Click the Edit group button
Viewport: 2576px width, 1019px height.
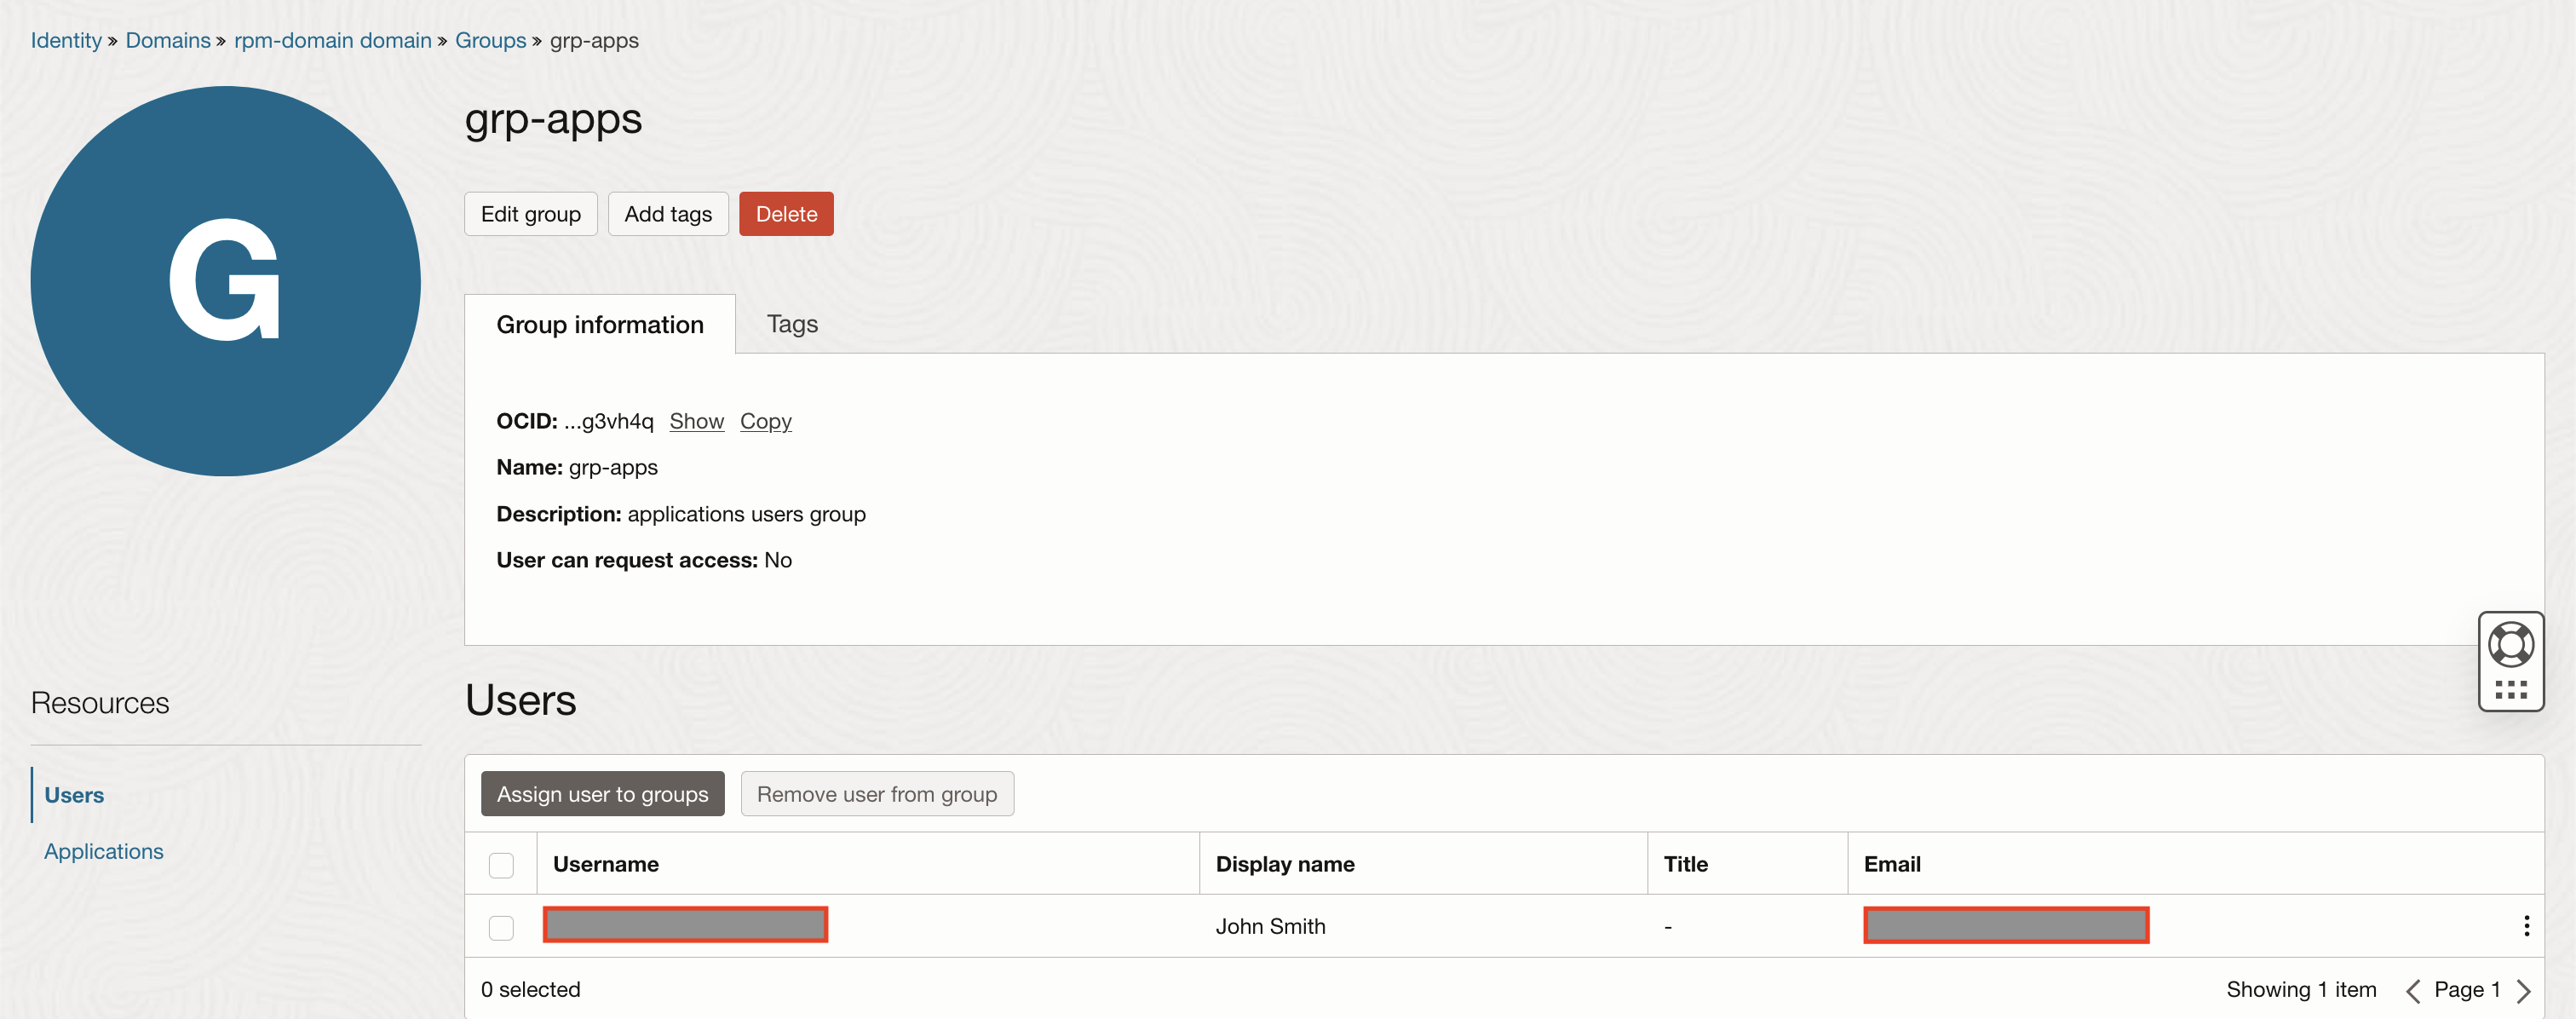530,214
